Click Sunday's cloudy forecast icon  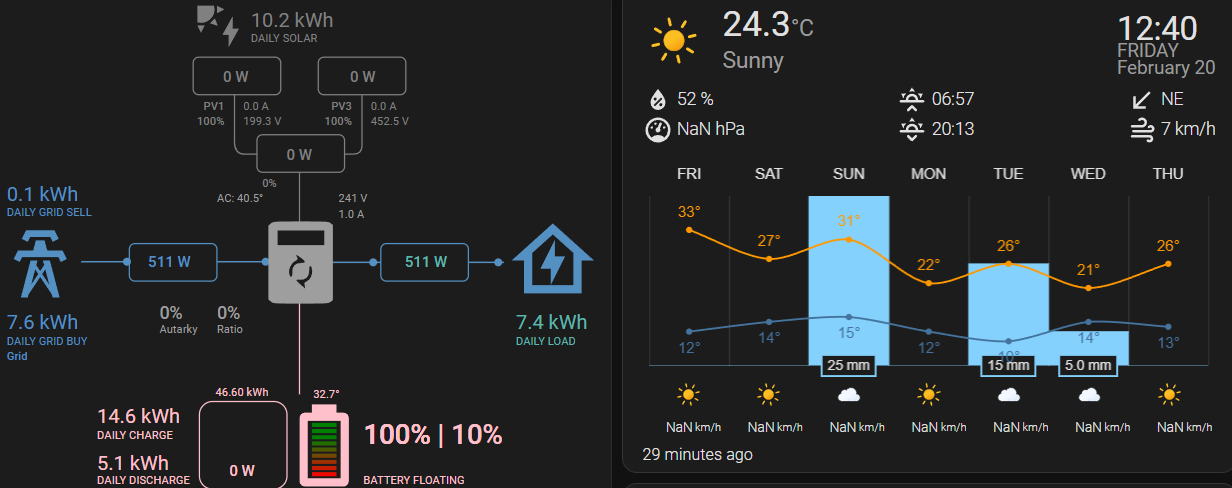pos(849,395)
